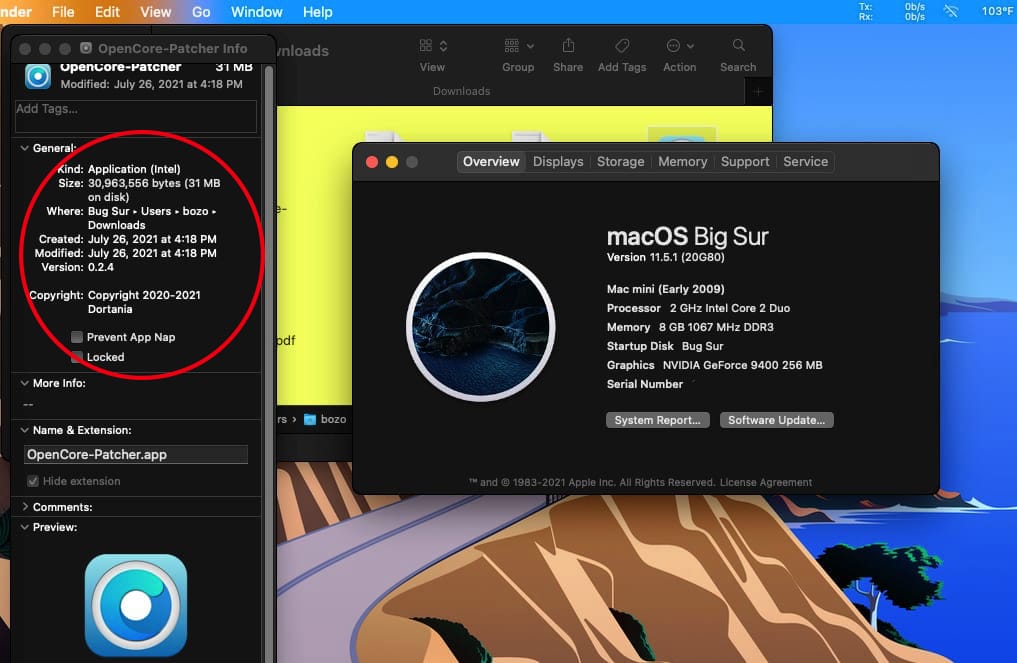Collapse the More Info section
This screenshot has width=1017, height=663.
(x=25, y=383)
